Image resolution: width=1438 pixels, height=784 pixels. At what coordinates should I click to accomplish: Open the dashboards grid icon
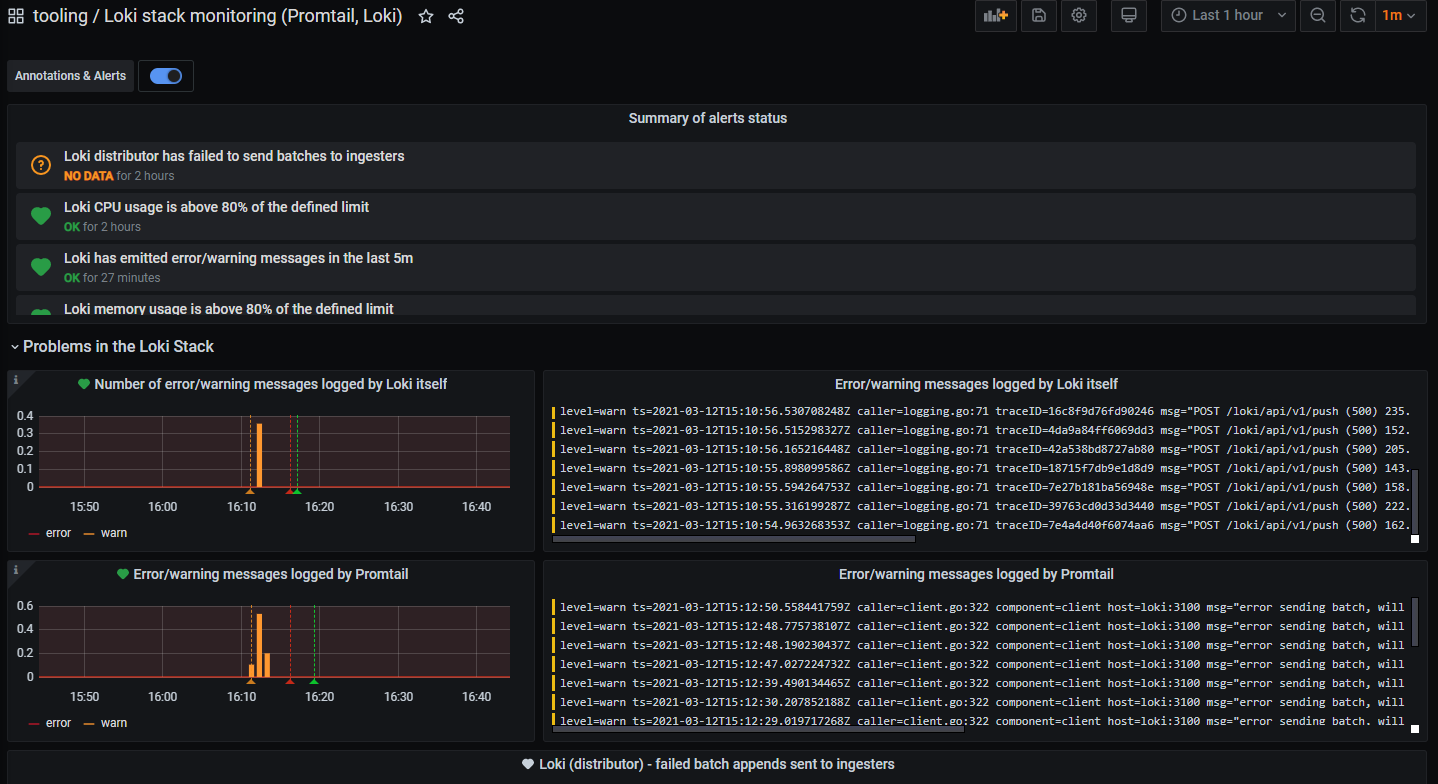pos(16,16)
